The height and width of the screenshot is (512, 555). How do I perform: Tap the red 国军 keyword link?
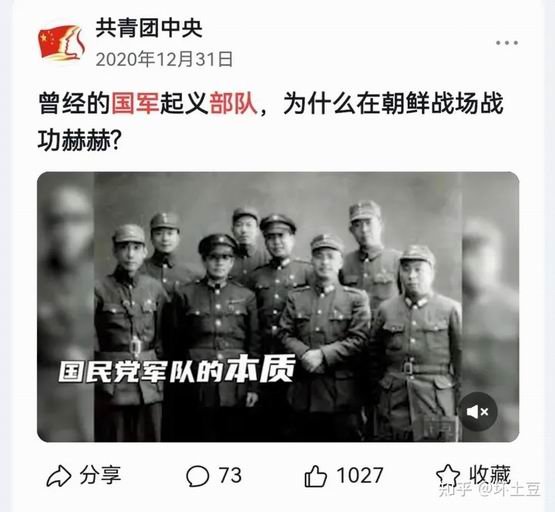(x=135, y=103)
